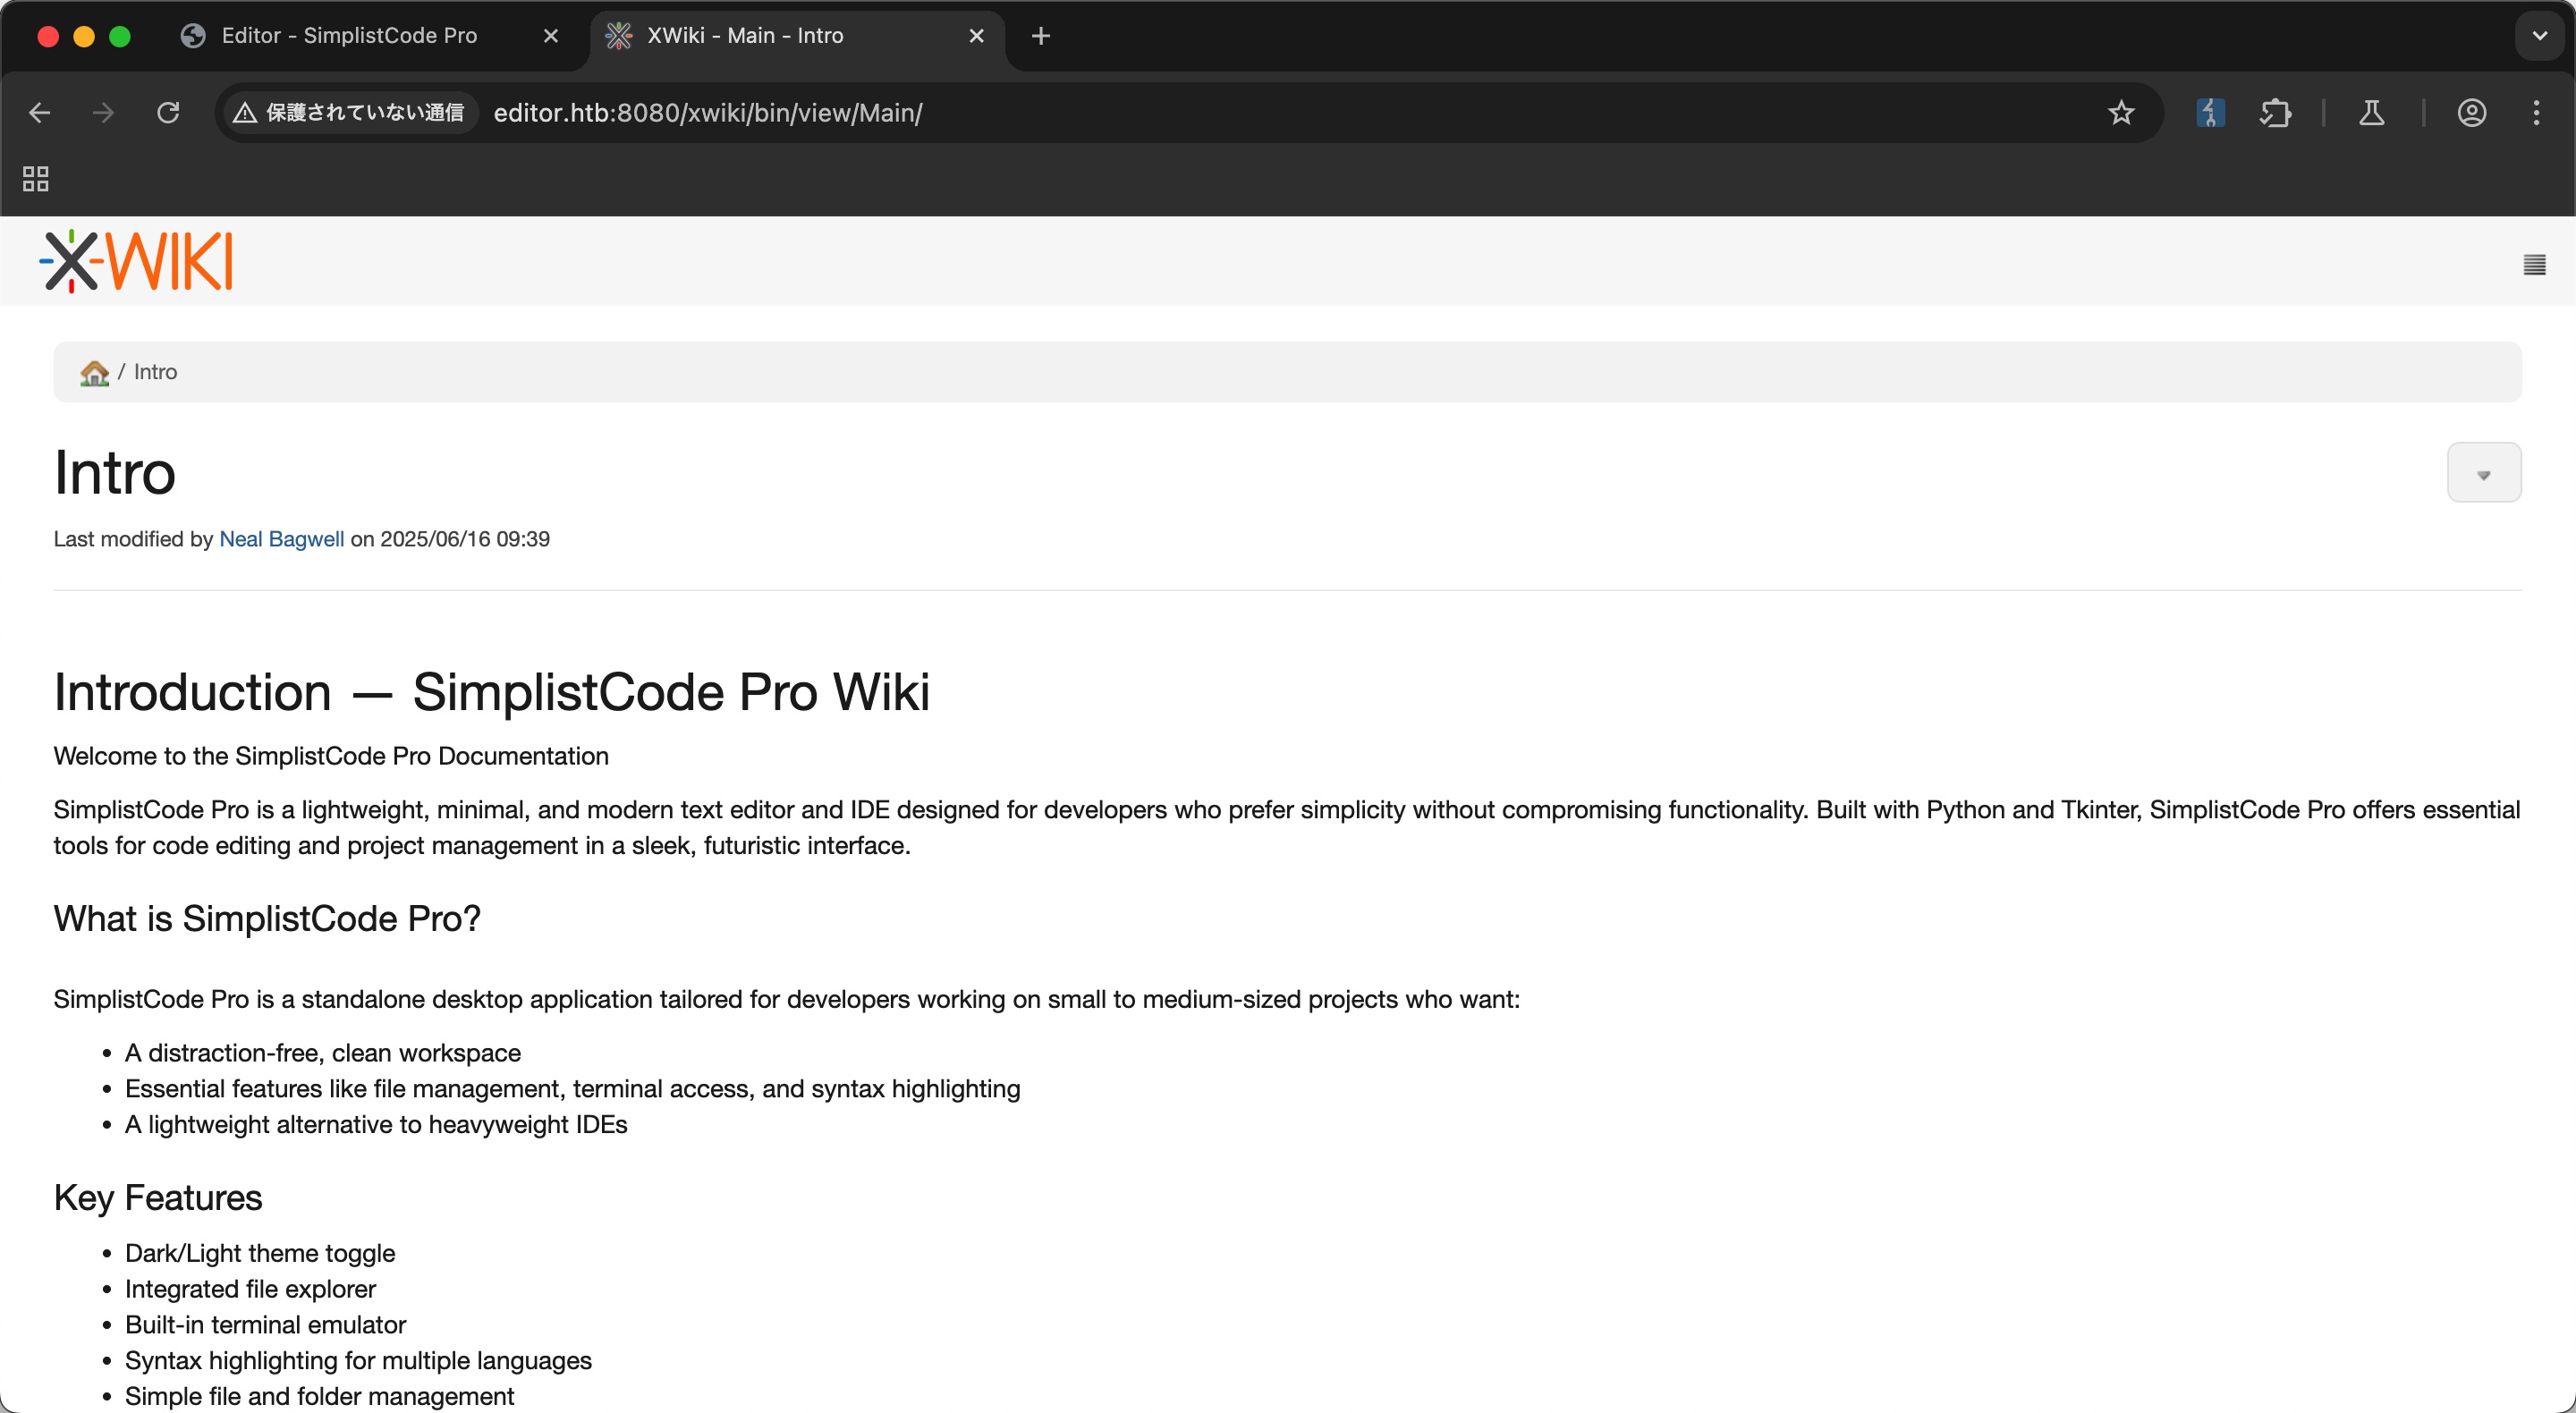The image size is (2576, 1413).
Task: Go back to previous page
Action: 40,113
